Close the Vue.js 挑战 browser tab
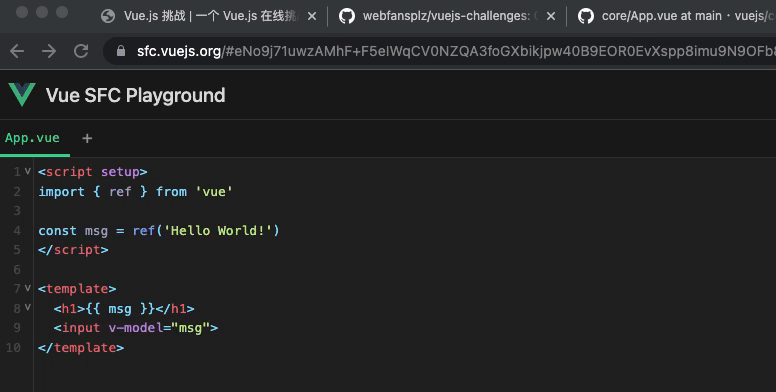The height and width of the screenshot is (392, 776). 312,16
